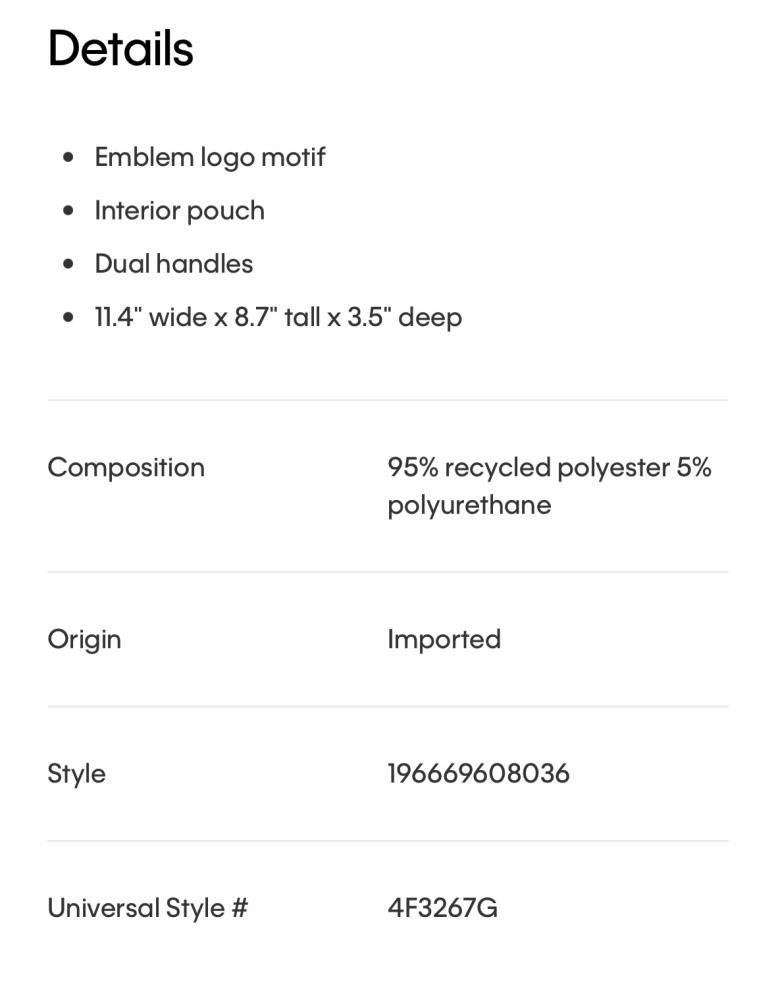Click the 'Dual handles' list item
Viewport: 776px width, 1000px height.
pos(174,264)
